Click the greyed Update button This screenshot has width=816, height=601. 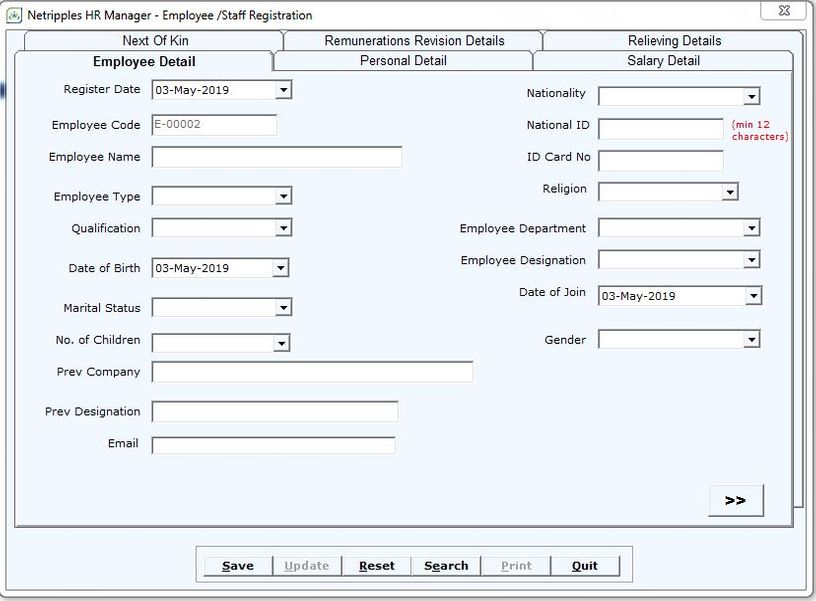307,566
